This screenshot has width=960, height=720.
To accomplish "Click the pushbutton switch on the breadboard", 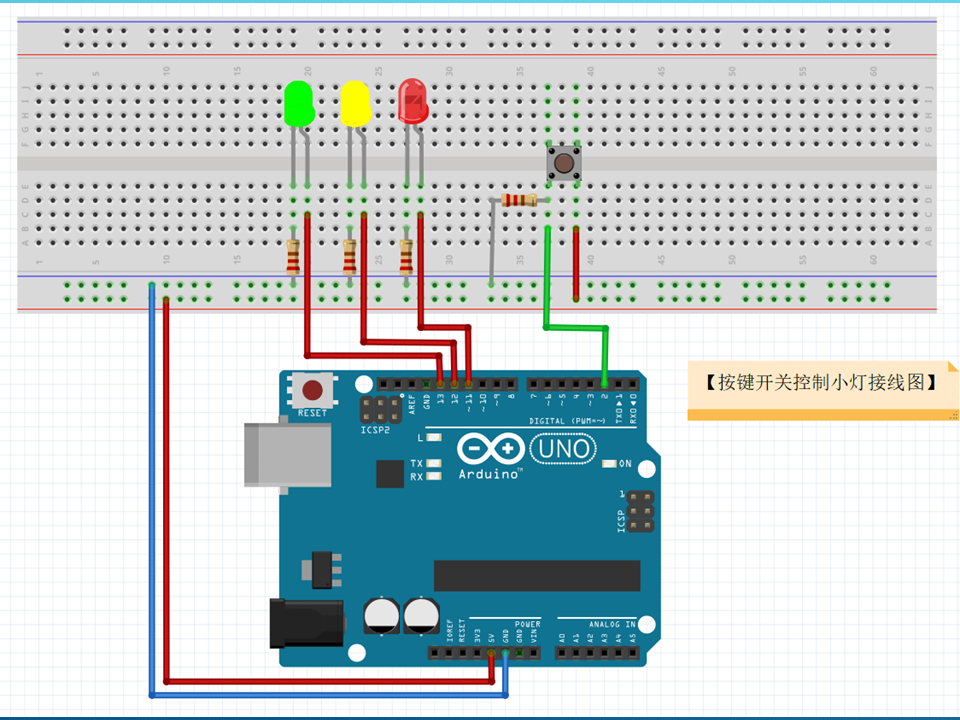I will (564, 163).
